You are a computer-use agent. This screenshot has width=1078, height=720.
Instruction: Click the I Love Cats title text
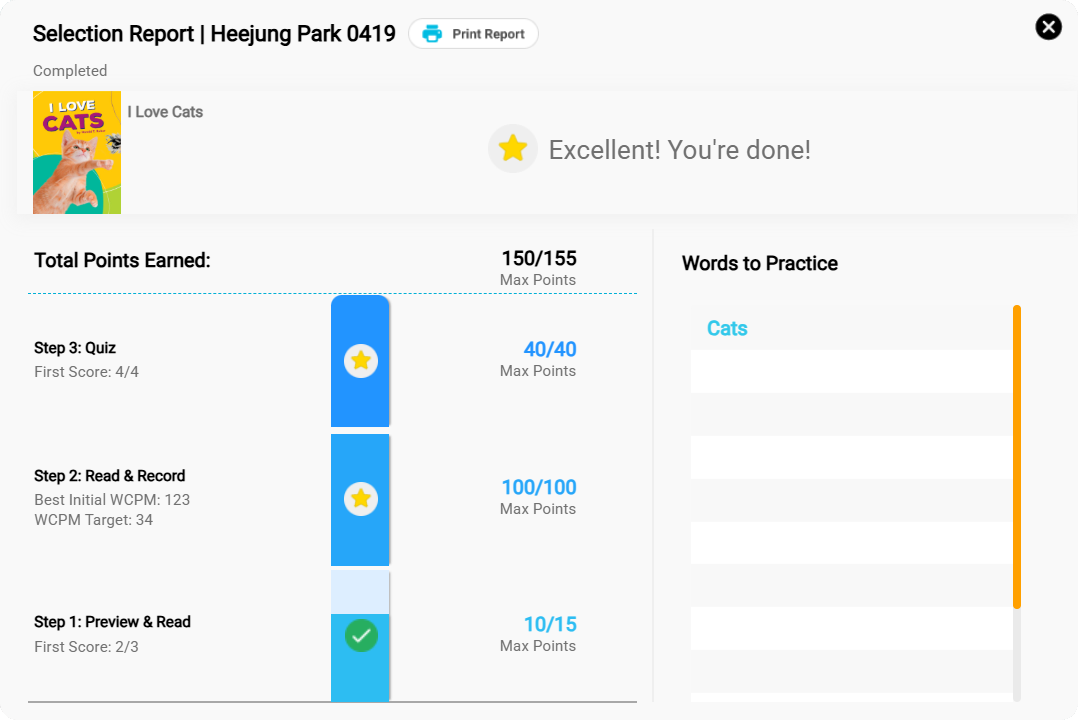point(165,112)
